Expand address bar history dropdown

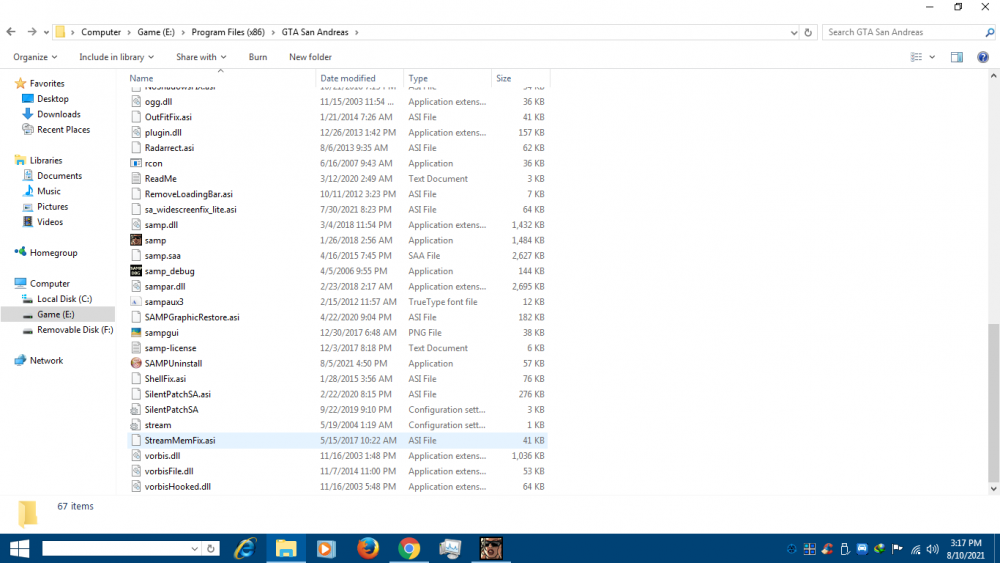click(x=793, y=32)
